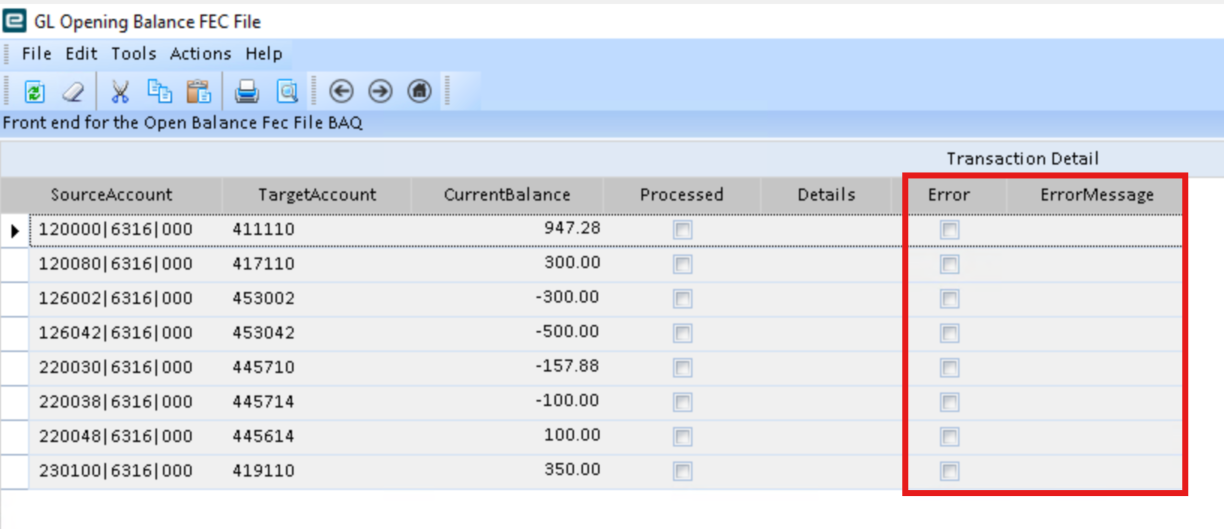Click the SourceAccount column header
This screenshot has width=1224, height=529.
pyautogui.click(x=112, y=195)
